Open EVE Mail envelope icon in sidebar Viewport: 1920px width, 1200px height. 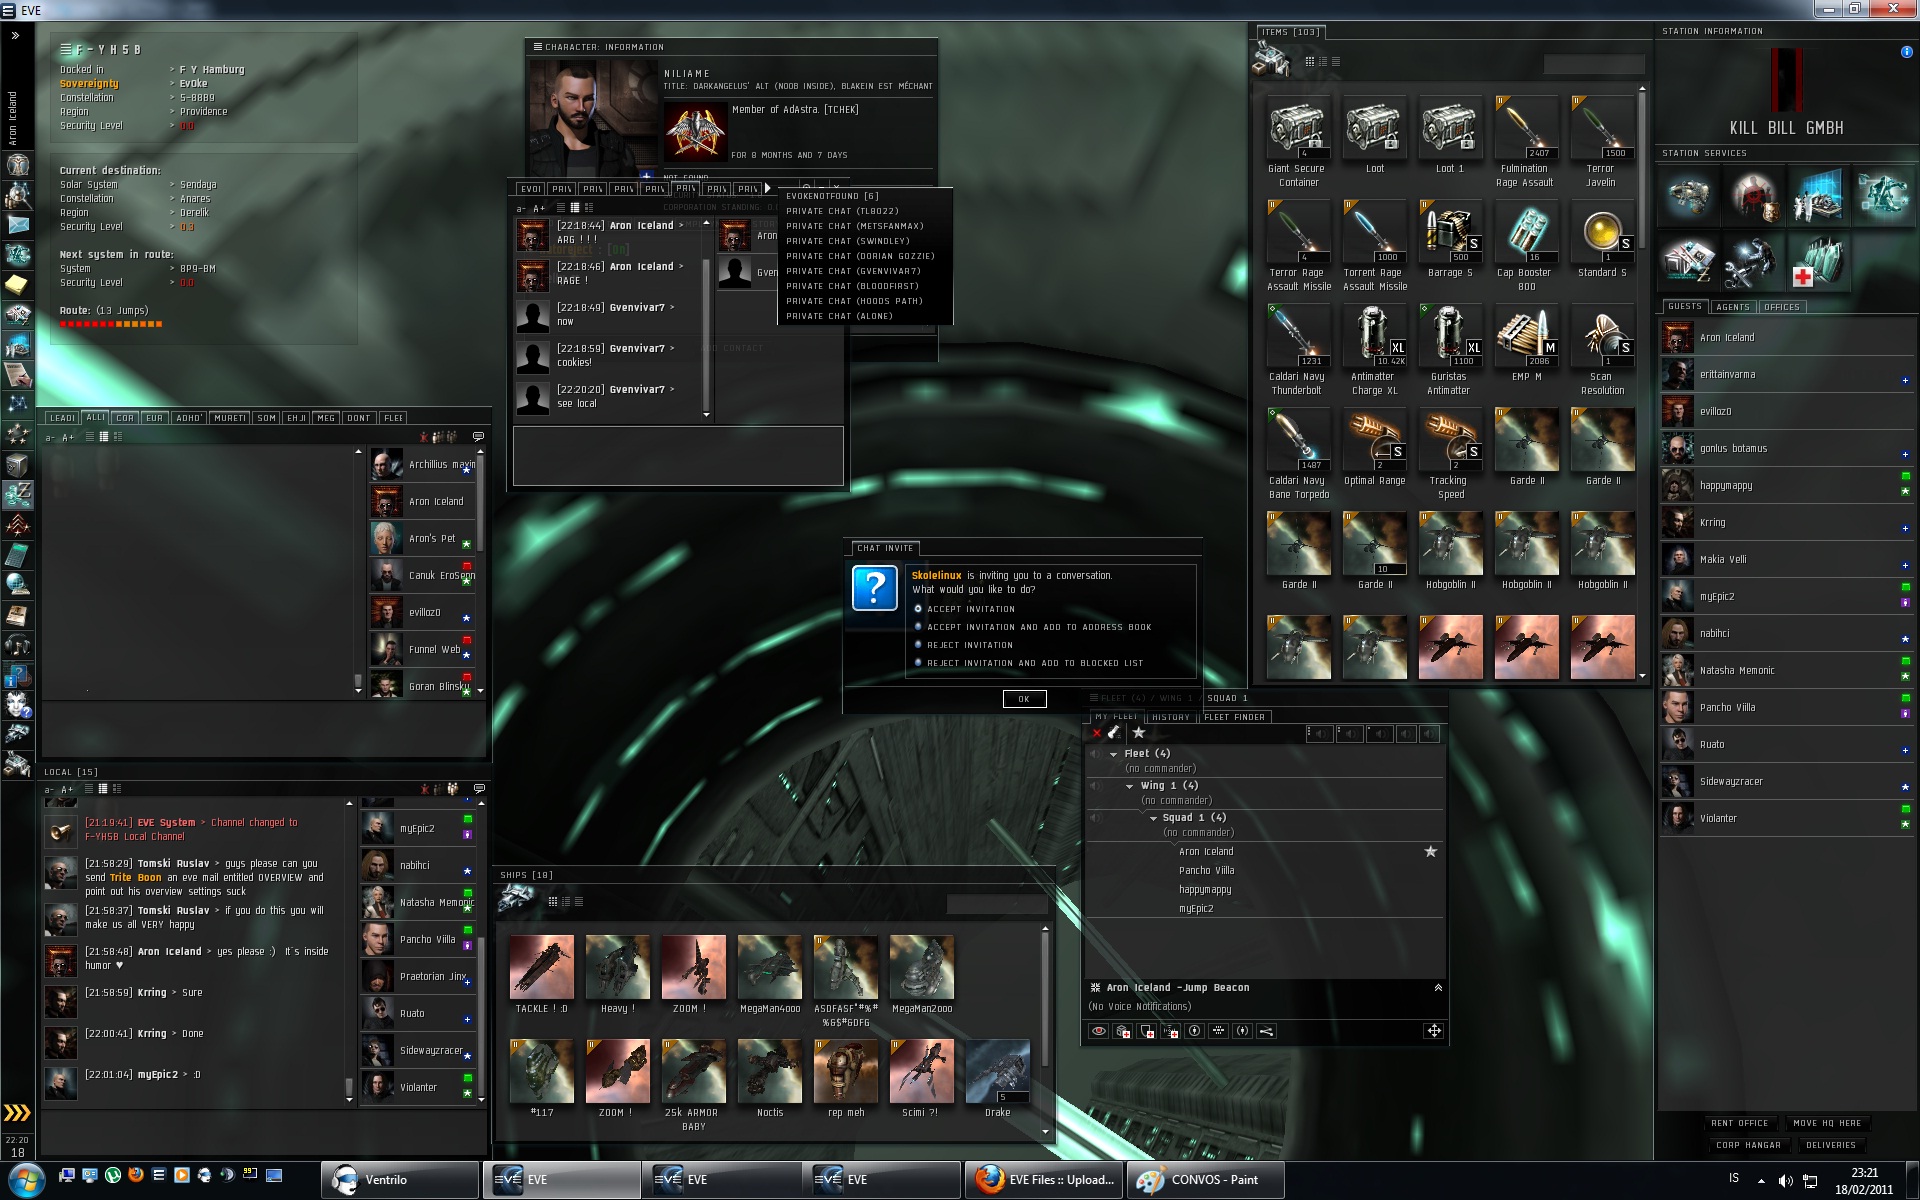coord(17,225)
